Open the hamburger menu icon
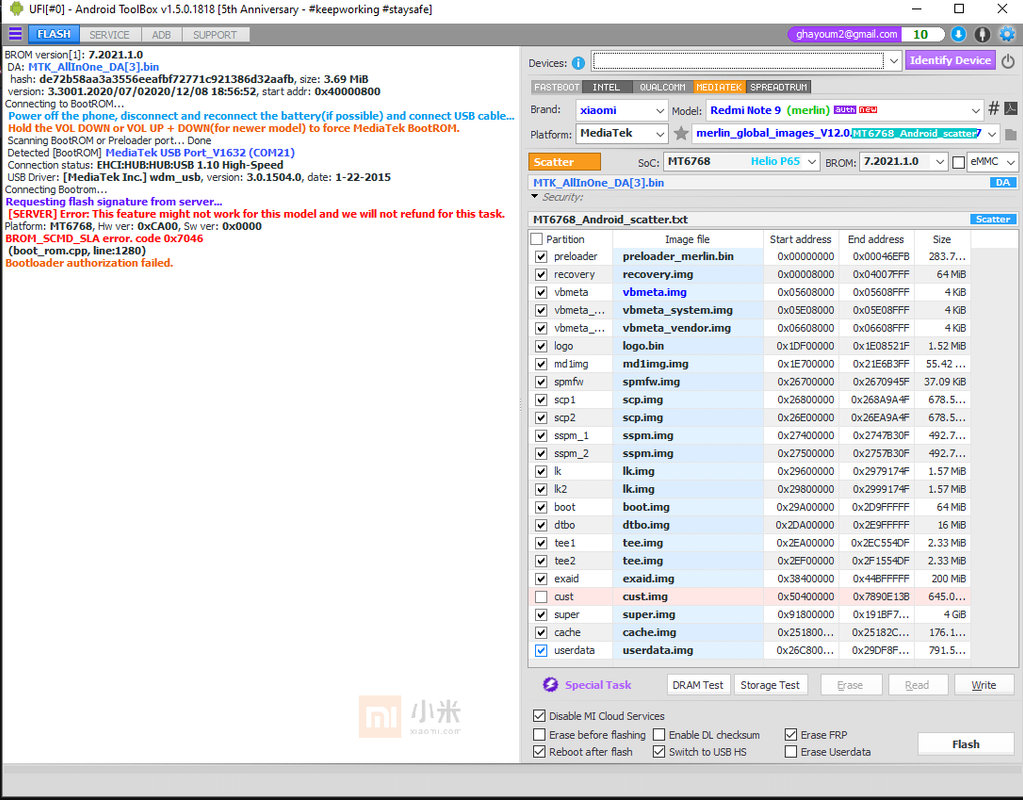 pos(15,34)
